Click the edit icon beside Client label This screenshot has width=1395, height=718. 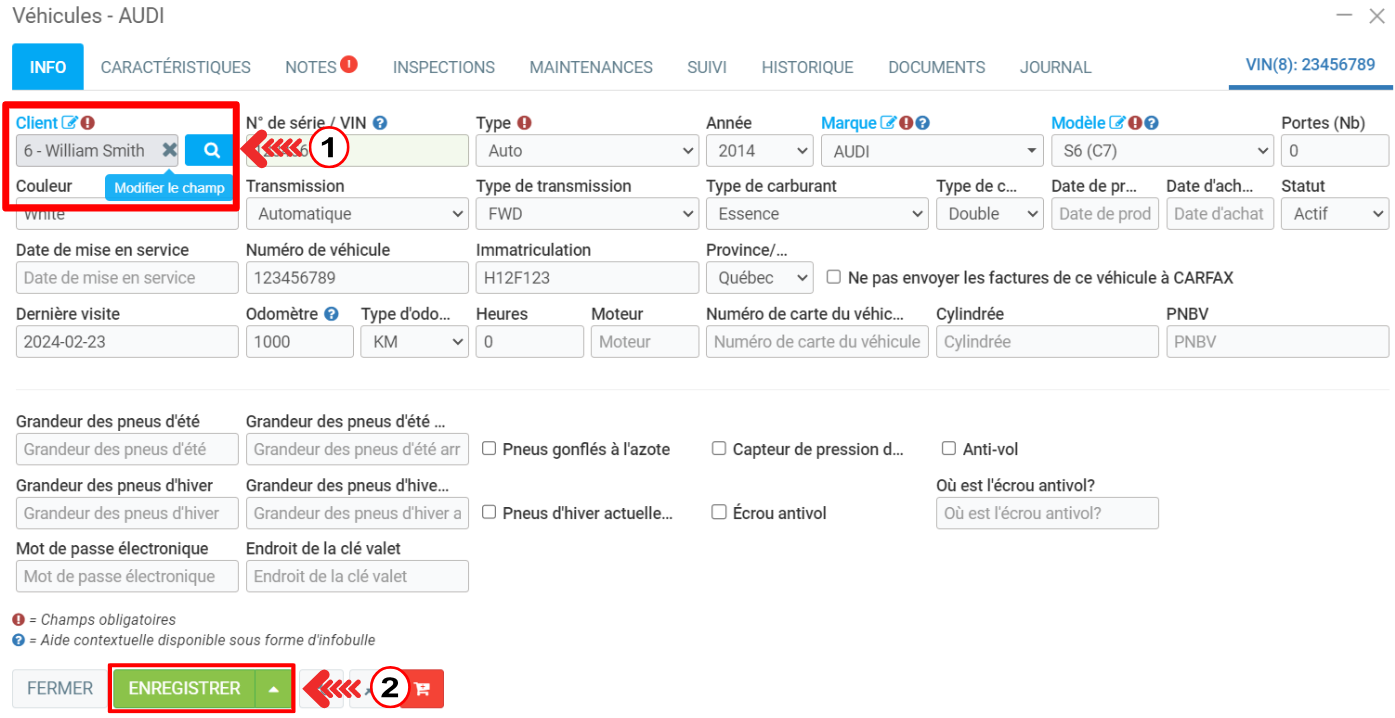tap(69, 123)
